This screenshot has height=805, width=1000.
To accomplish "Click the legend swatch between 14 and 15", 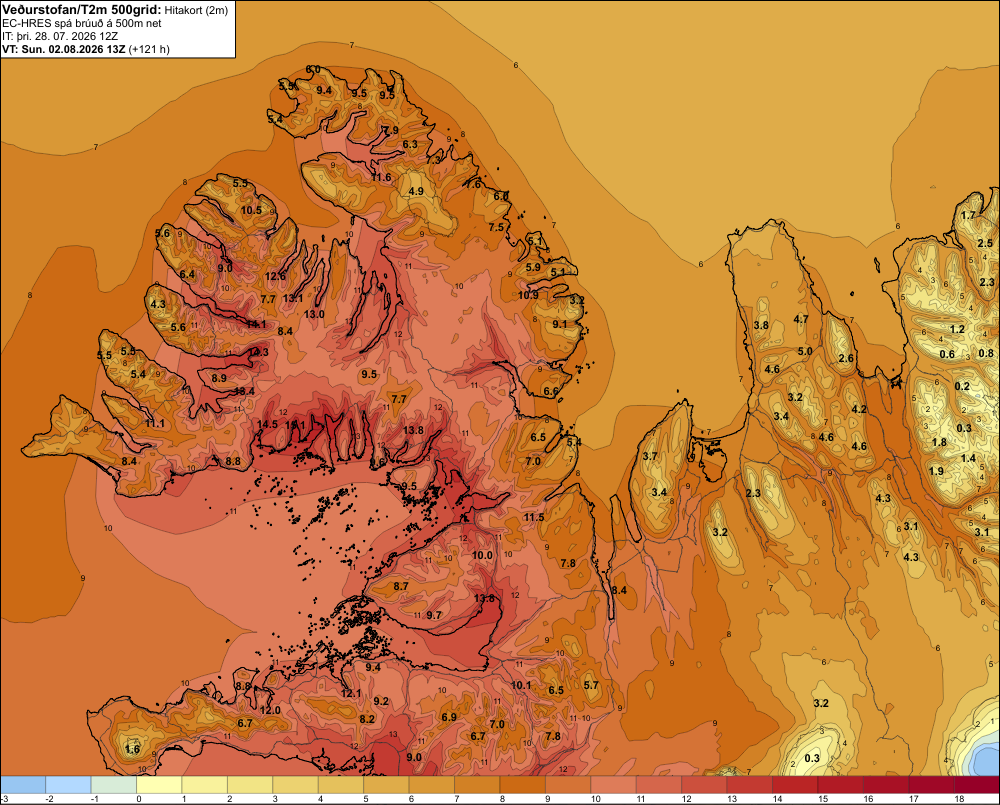I will [x=795, y=785].
